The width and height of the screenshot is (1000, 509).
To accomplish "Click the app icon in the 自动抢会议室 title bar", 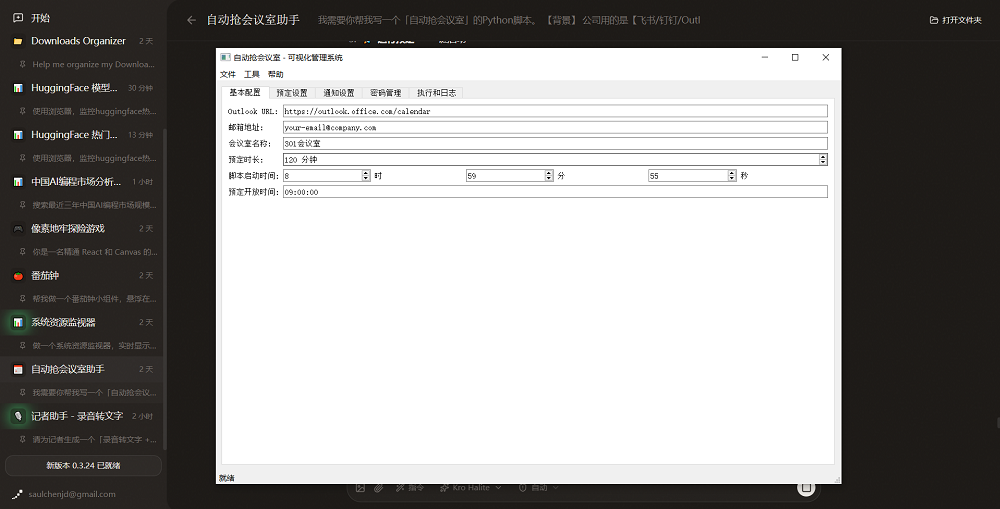I will coord(225,57).
